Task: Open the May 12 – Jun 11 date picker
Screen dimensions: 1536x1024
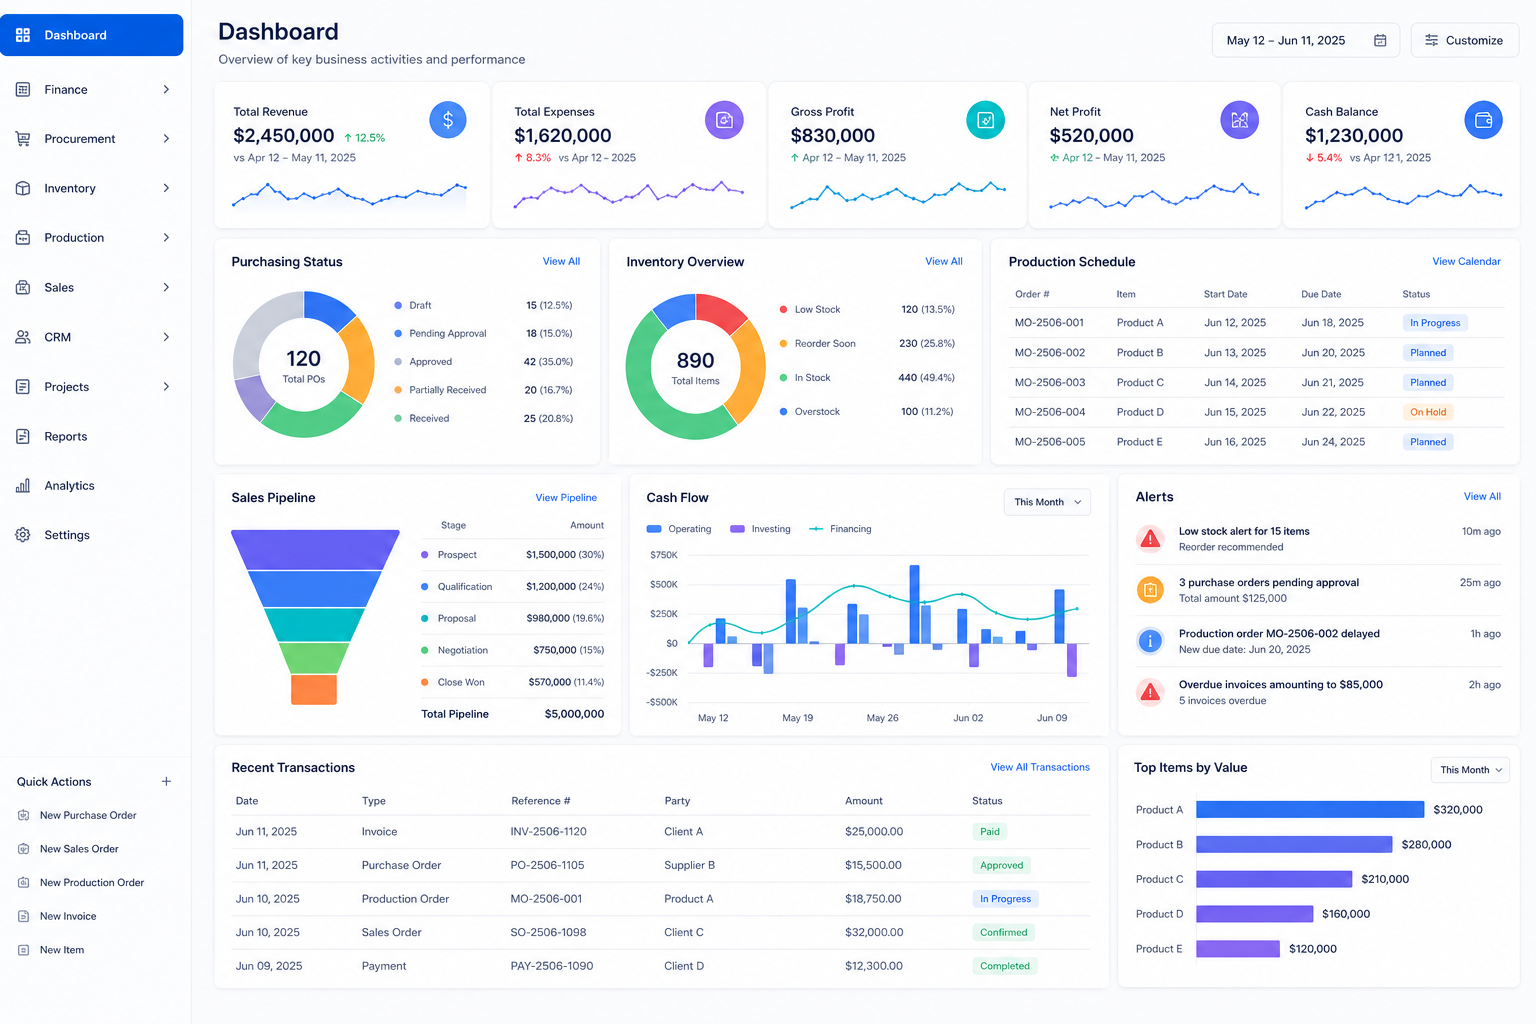Action: click(1305, 41)
